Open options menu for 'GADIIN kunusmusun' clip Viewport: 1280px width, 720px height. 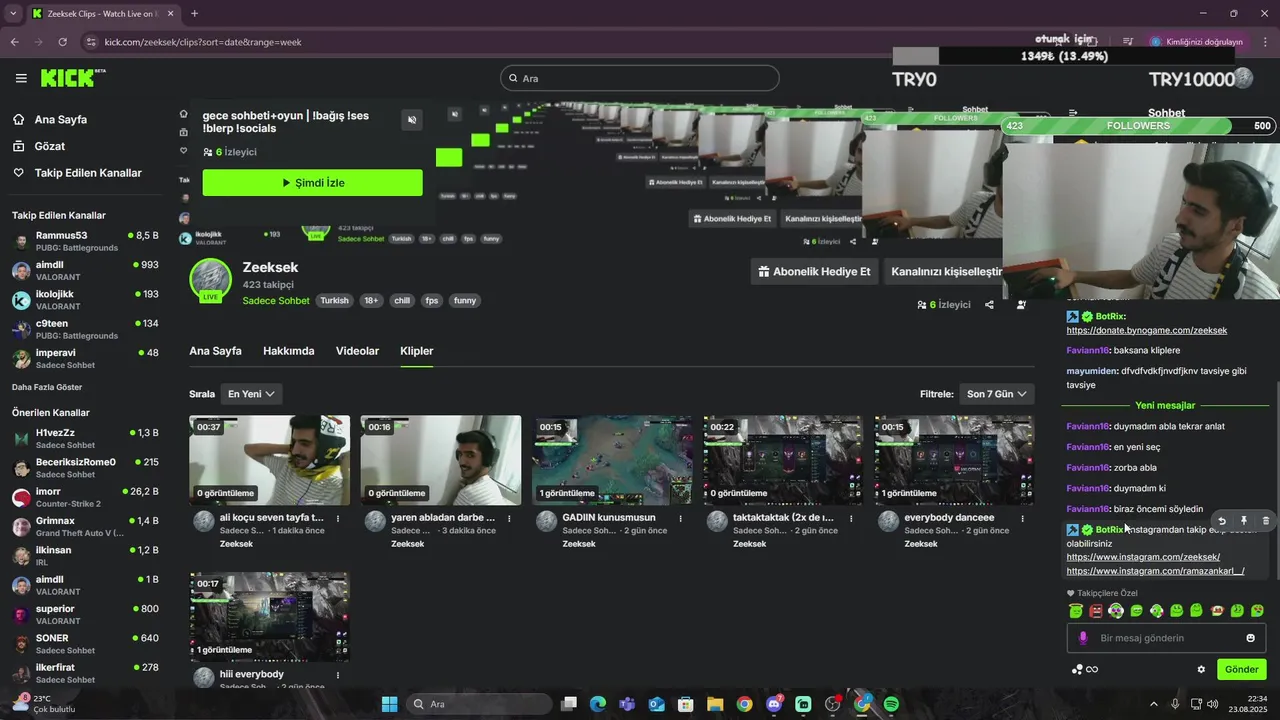click(x=681, y=518)
